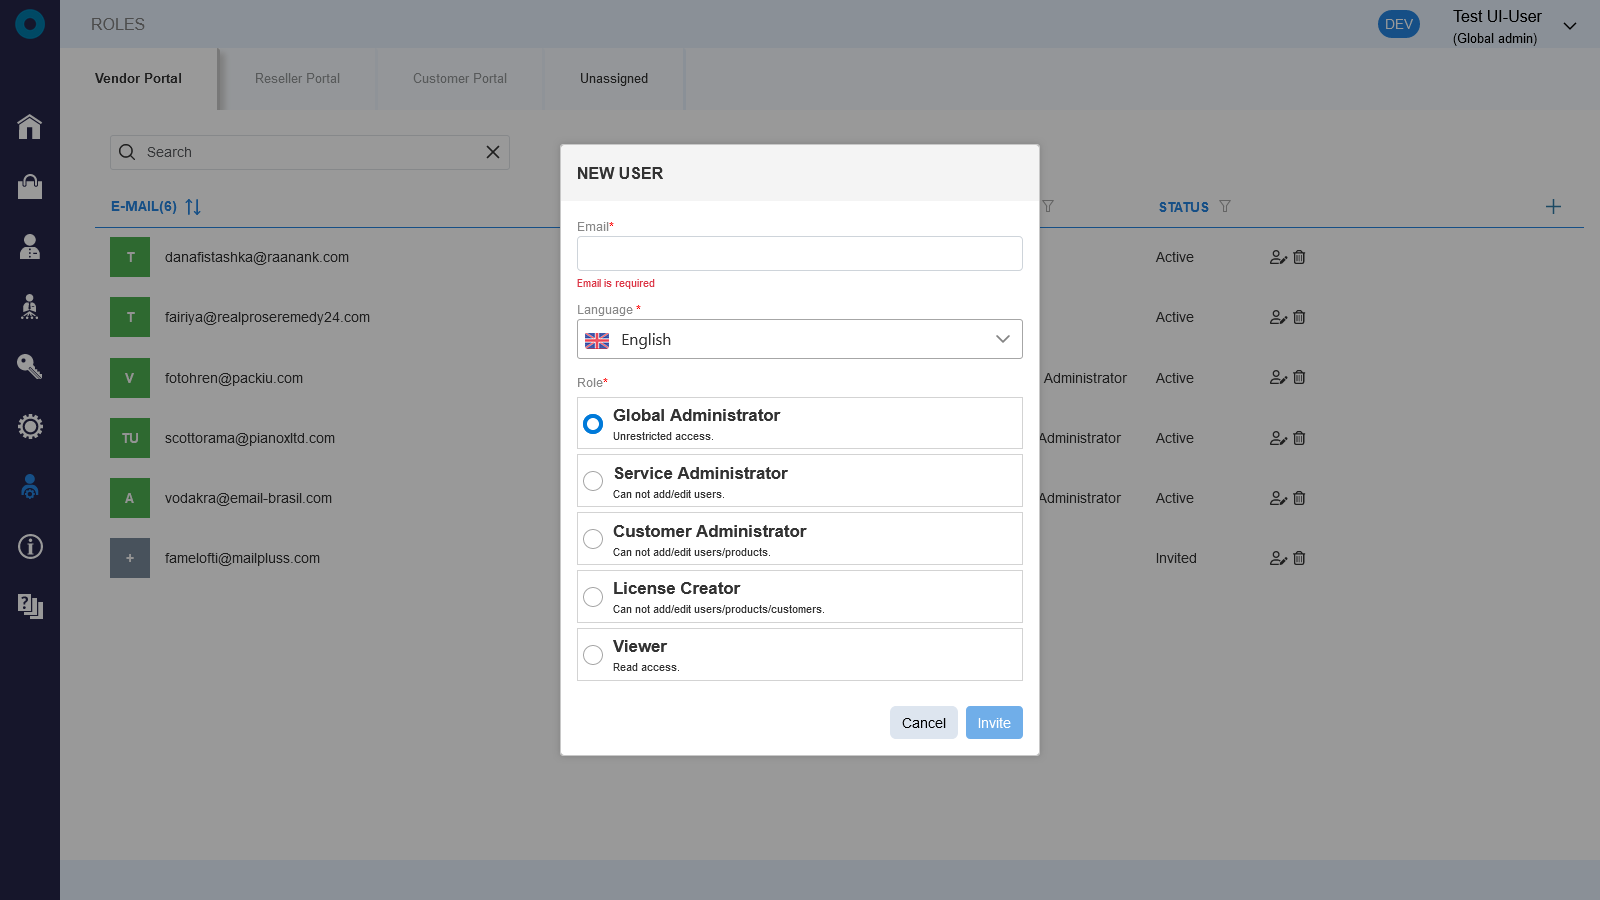Open the Users section in the sidebar

pos(30,247)
